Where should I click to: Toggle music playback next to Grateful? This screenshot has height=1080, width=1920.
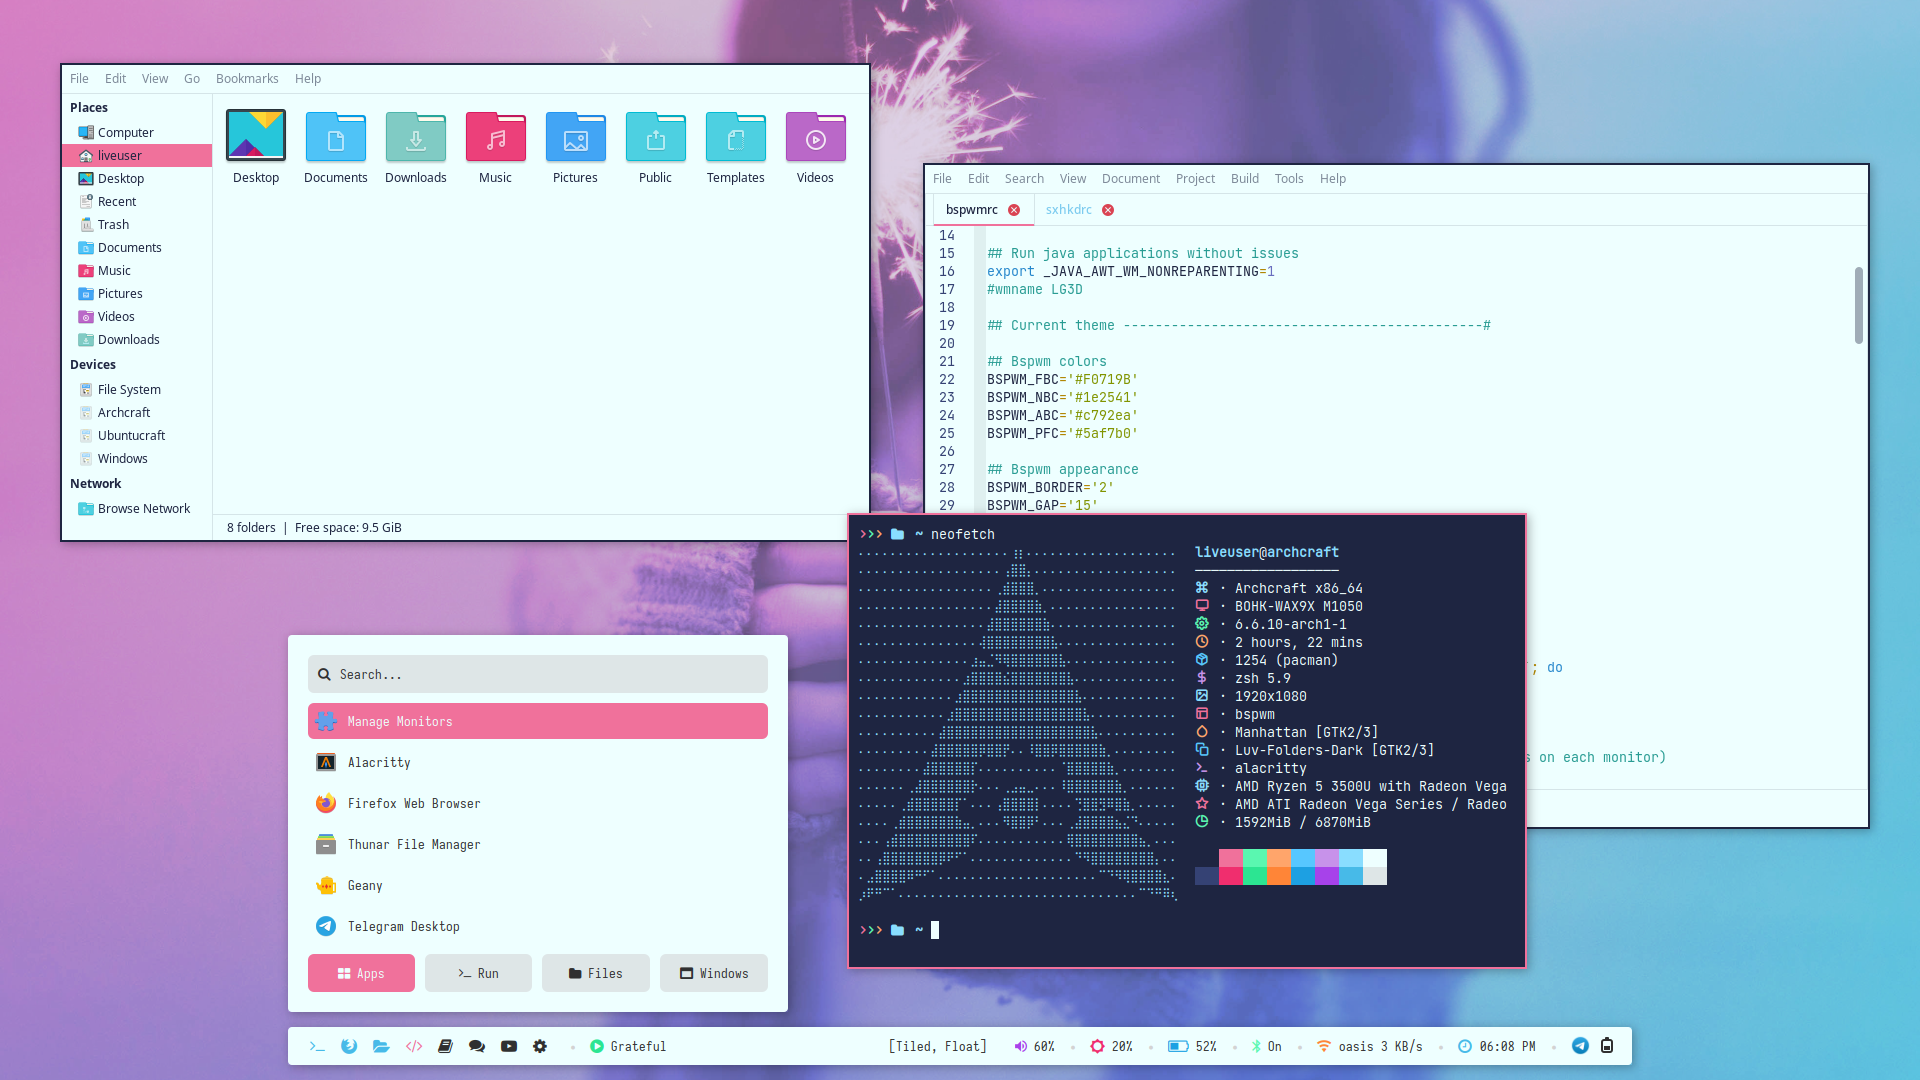(597, 1046)
